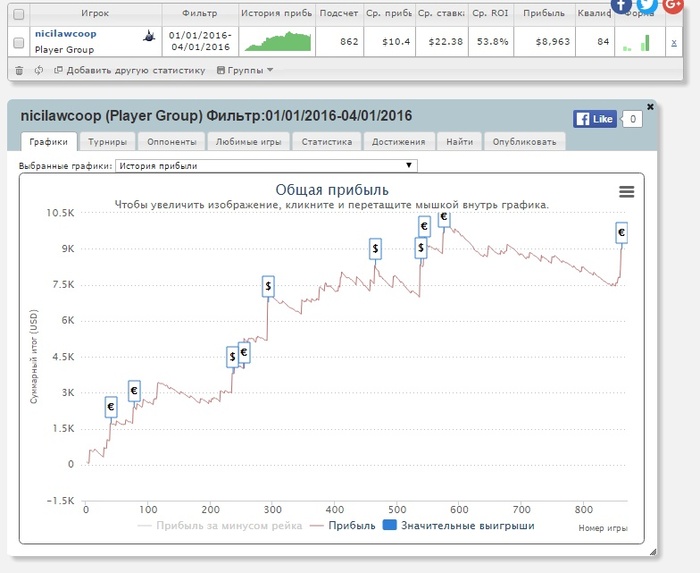The height and width of the screenshot is (573, 700).
Task: Open the 'Оппоненты' tab
Action: [x=171, y=142]
